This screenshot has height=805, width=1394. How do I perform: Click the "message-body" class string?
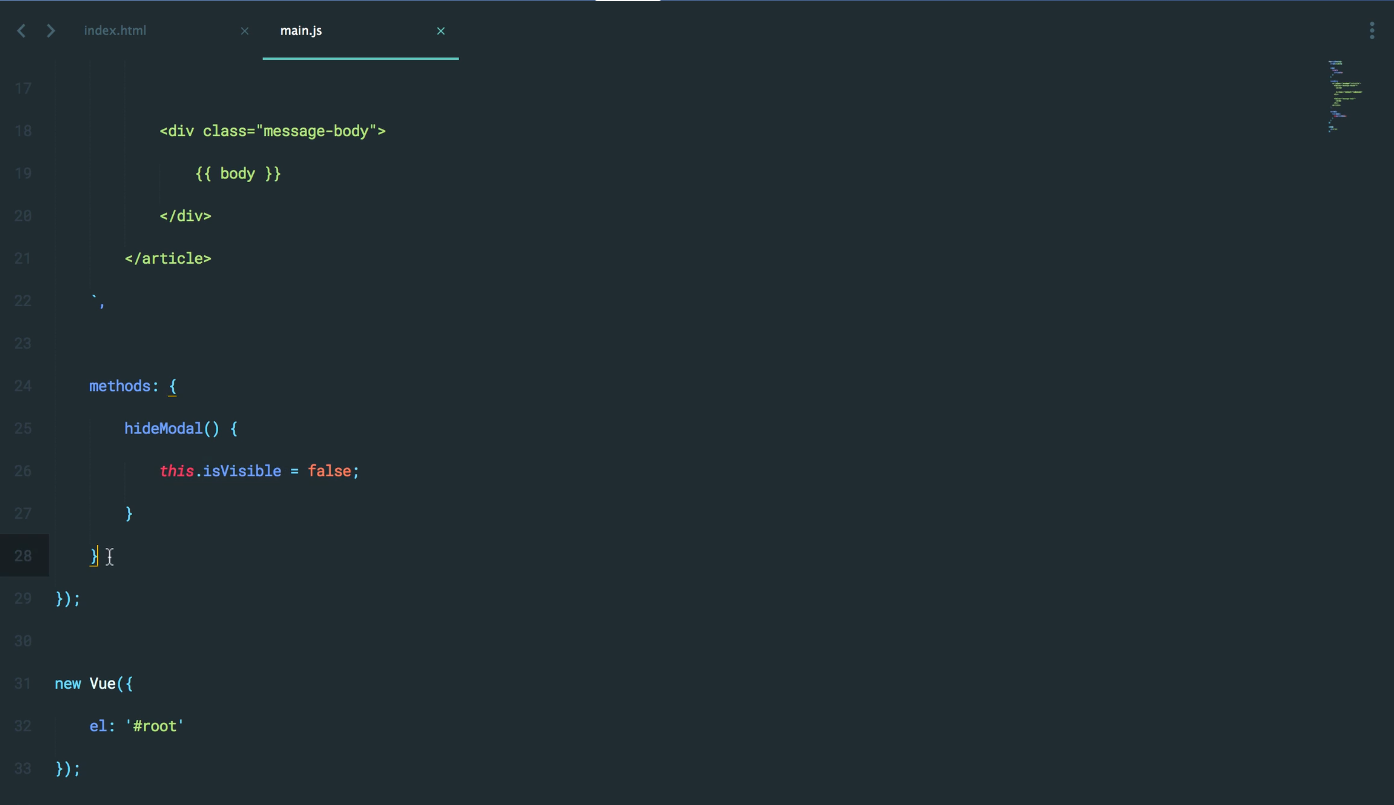click(316, 131)
